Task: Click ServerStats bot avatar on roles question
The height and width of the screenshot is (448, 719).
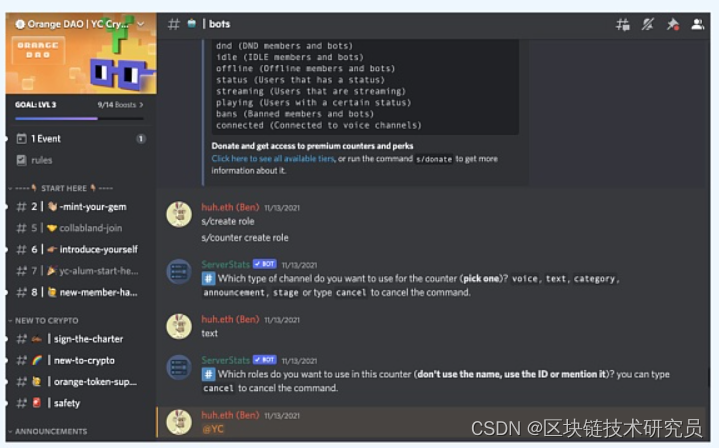Action: (179, 368)
